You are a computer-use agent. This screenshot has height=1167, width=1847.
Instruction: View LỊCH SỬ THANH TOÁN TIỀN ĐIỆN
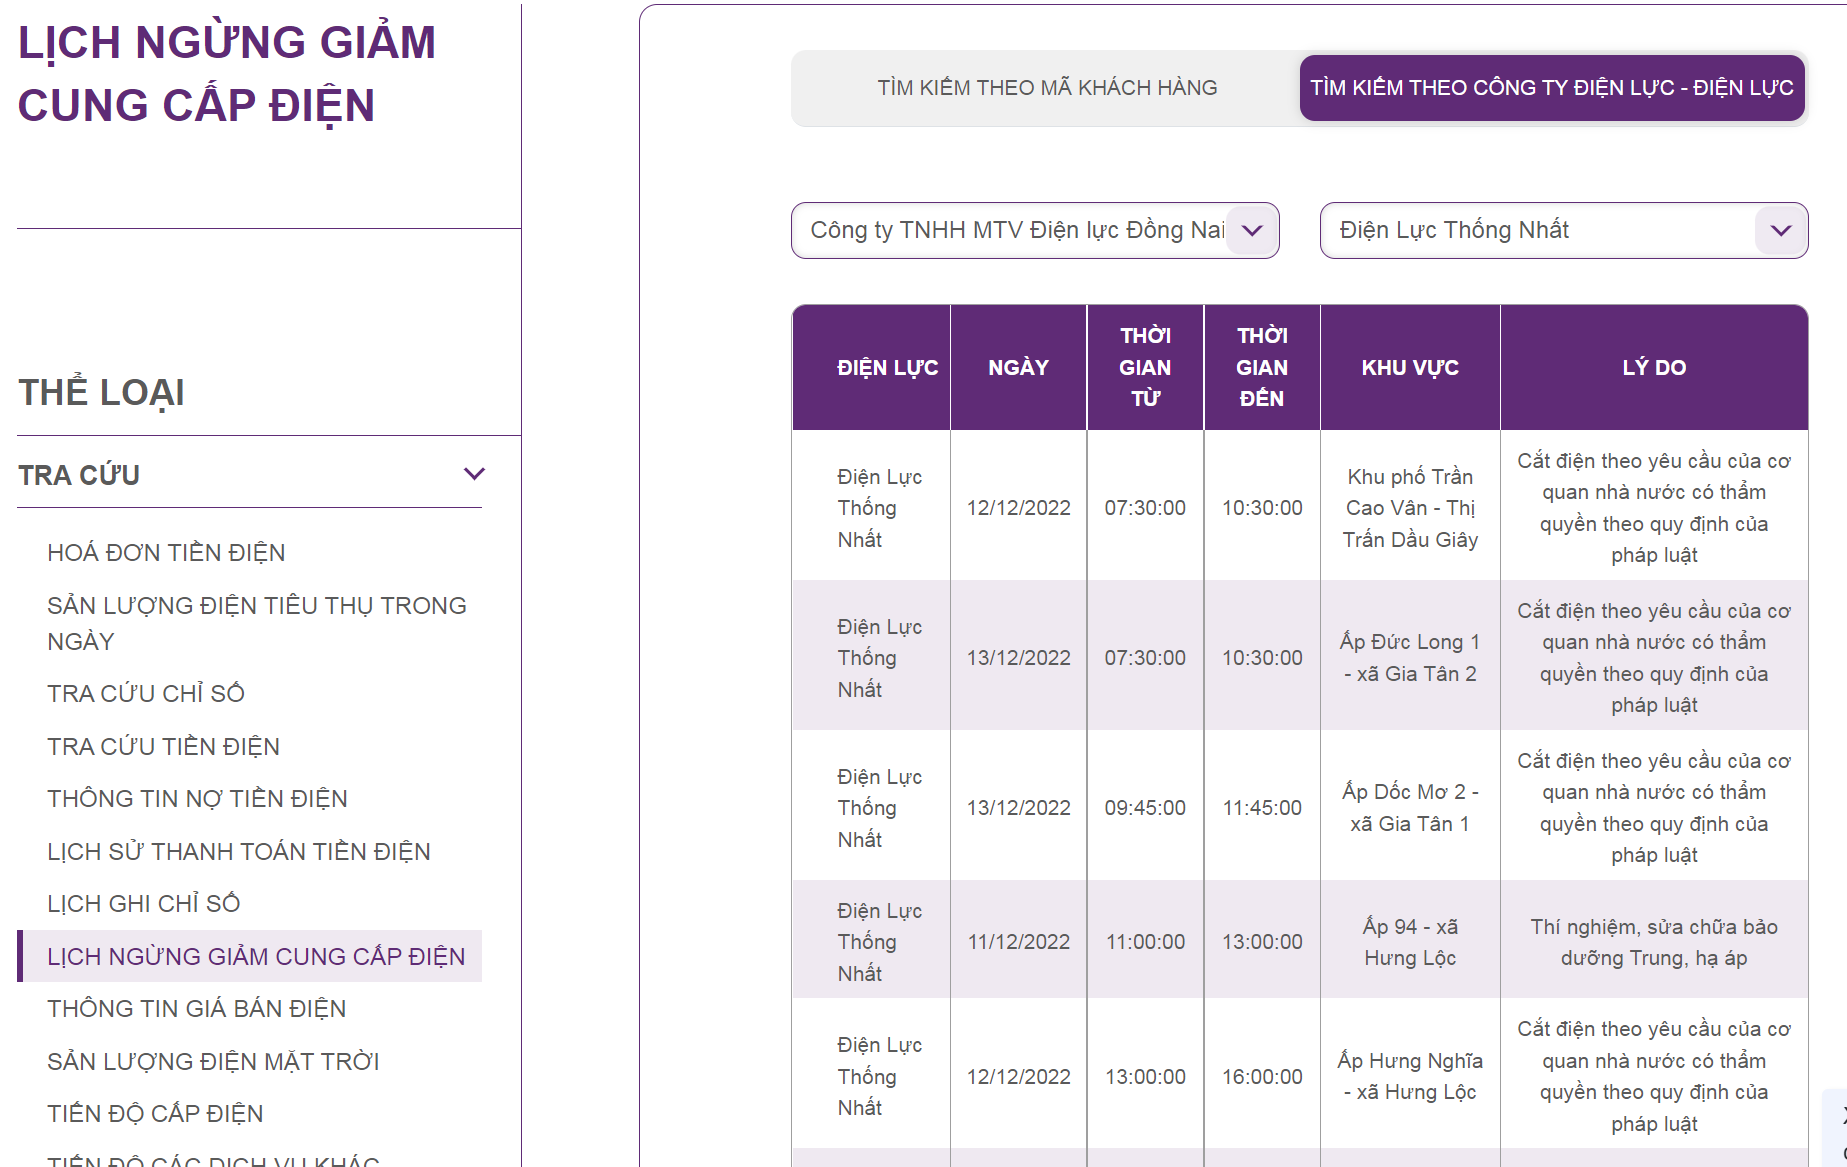tap(238, 851)
